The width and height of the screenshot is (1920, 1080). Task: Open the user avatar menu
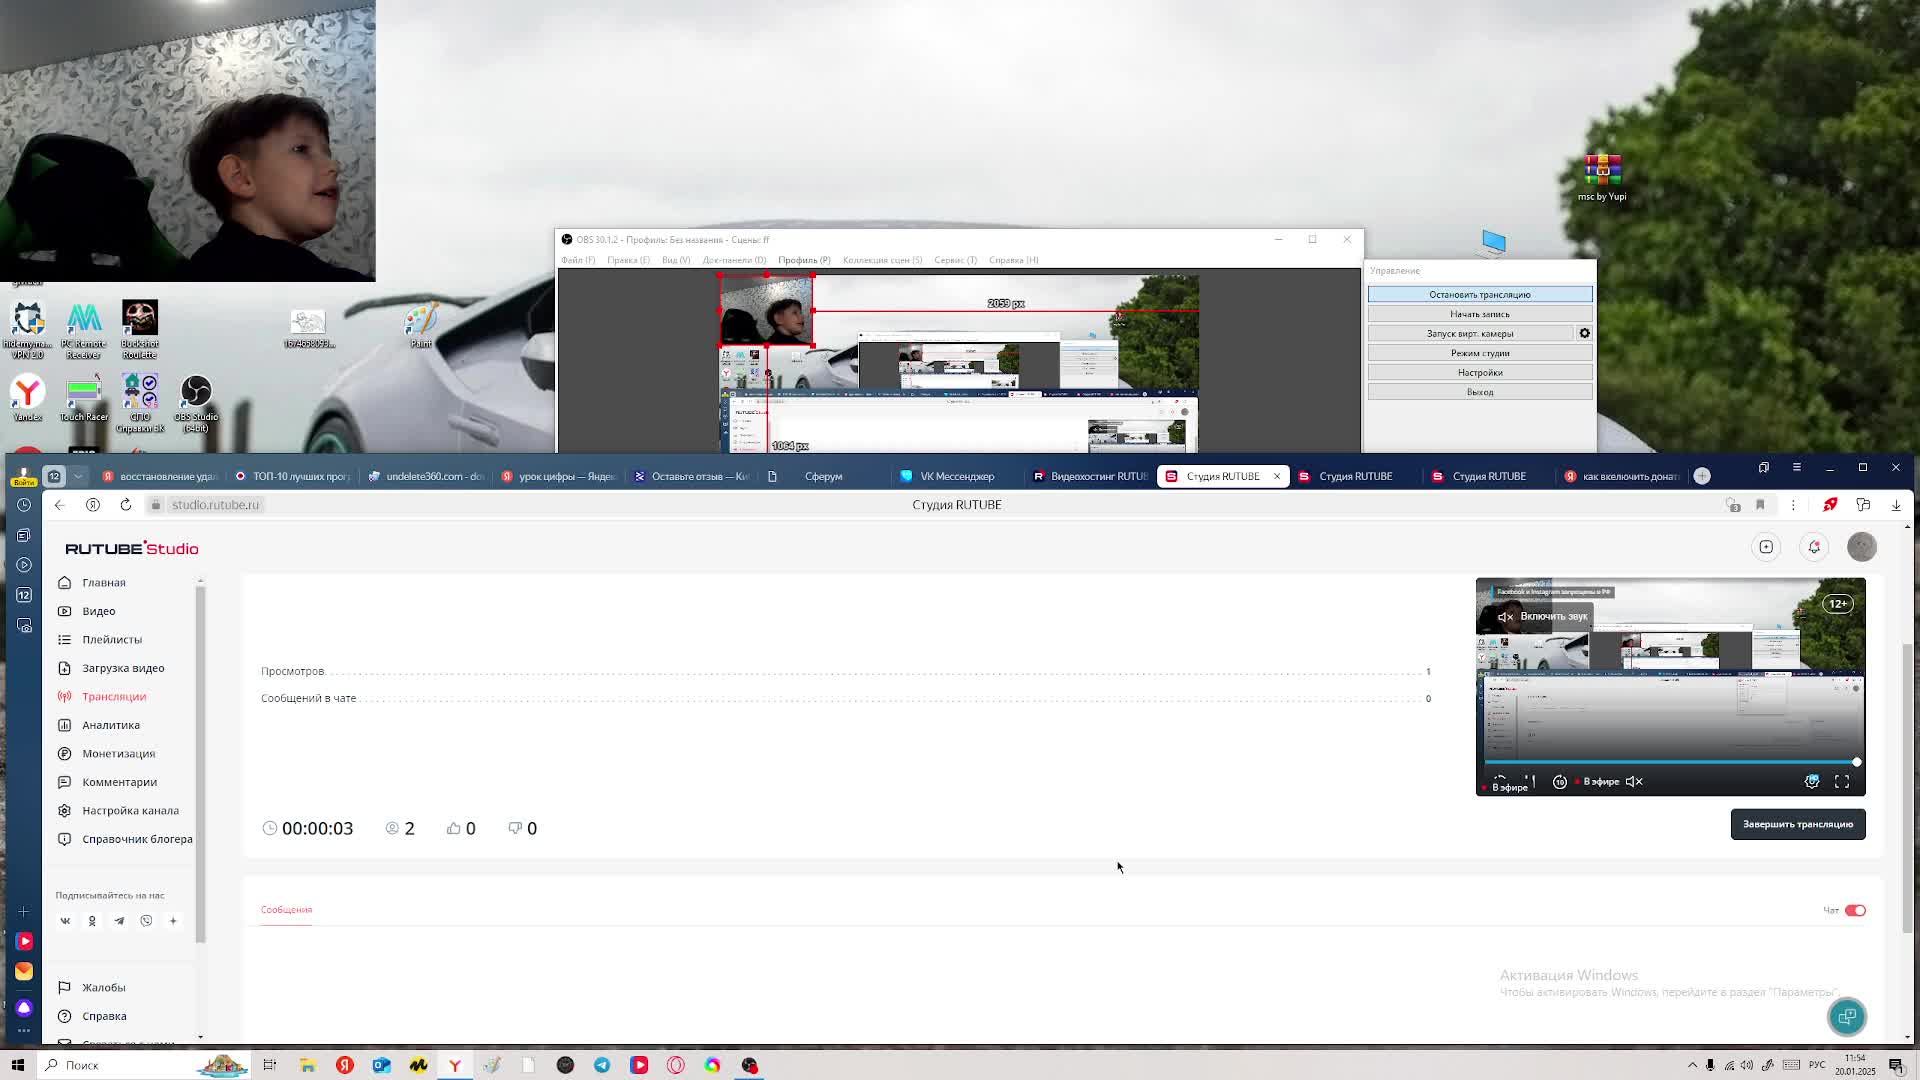[1861, 547]
